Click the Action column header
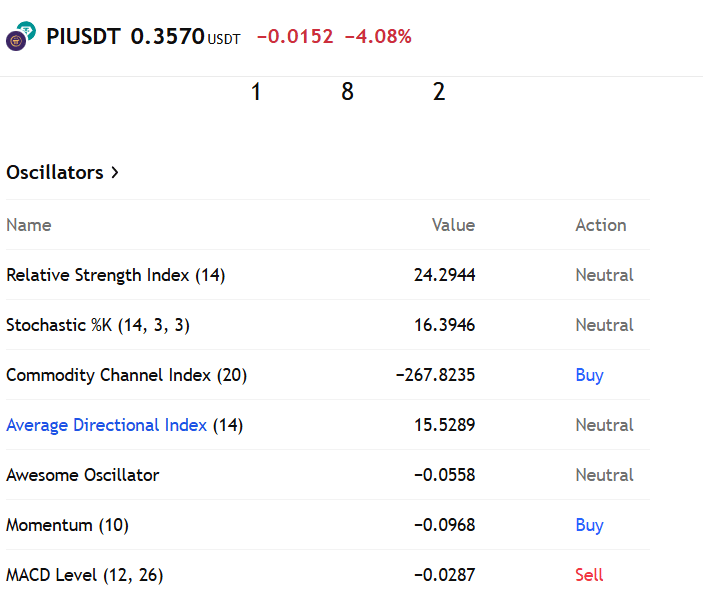Screen dimensions: 703x591 point(601,225)
